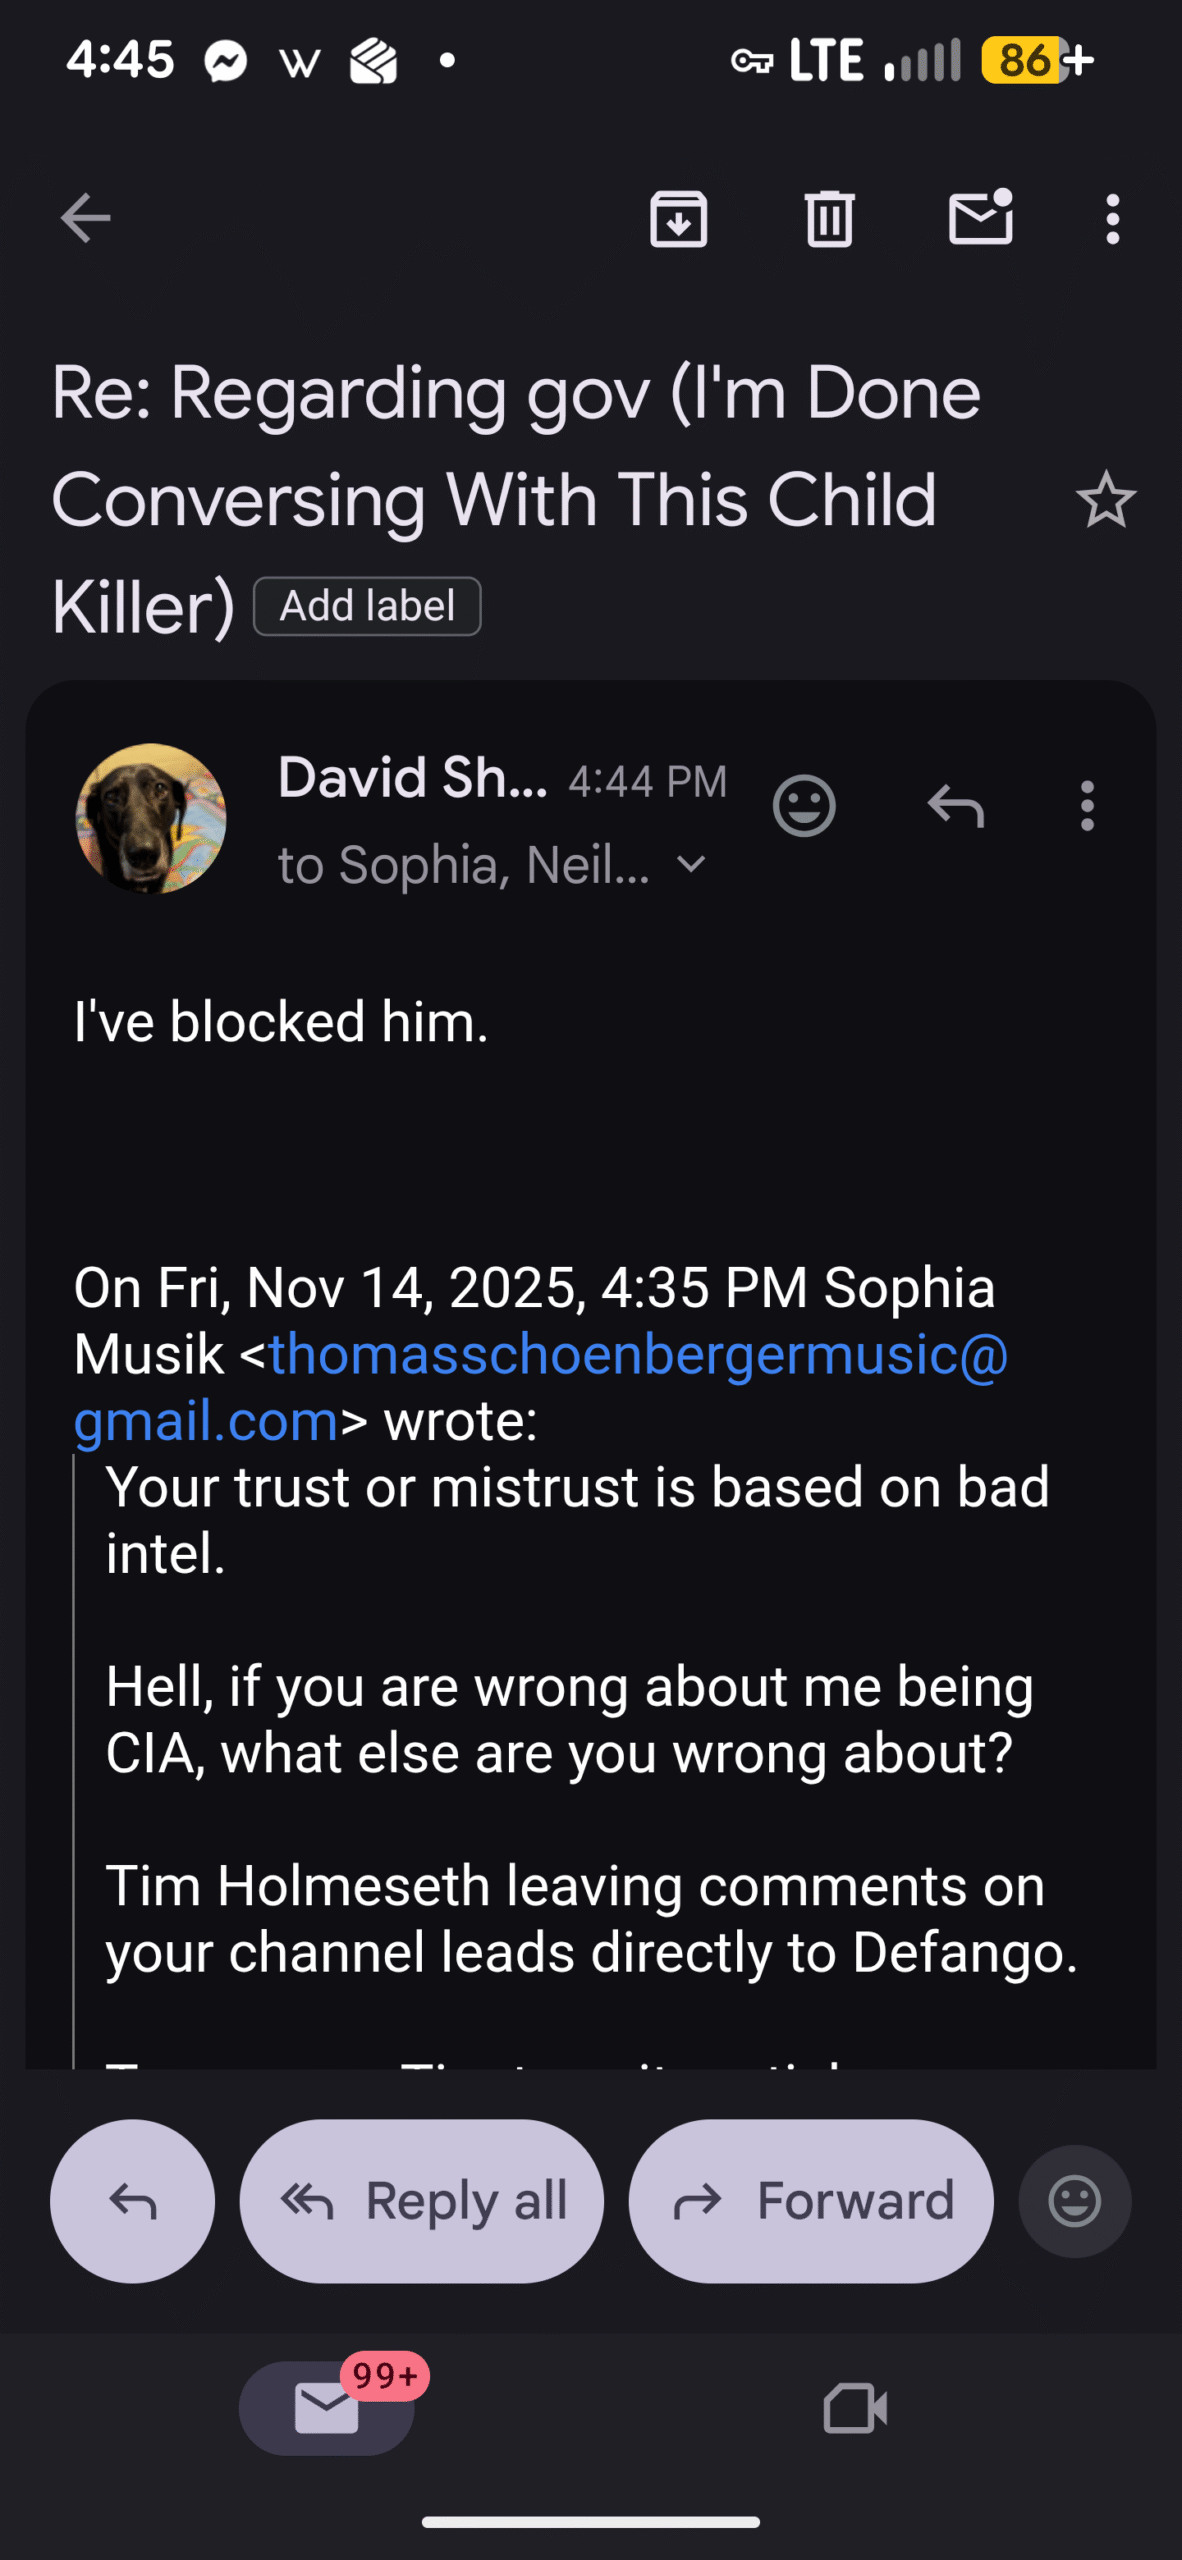The height and width of the screenshot is (2560, 1182).
Task: Expand recipient details chevron
Action: 692,864
